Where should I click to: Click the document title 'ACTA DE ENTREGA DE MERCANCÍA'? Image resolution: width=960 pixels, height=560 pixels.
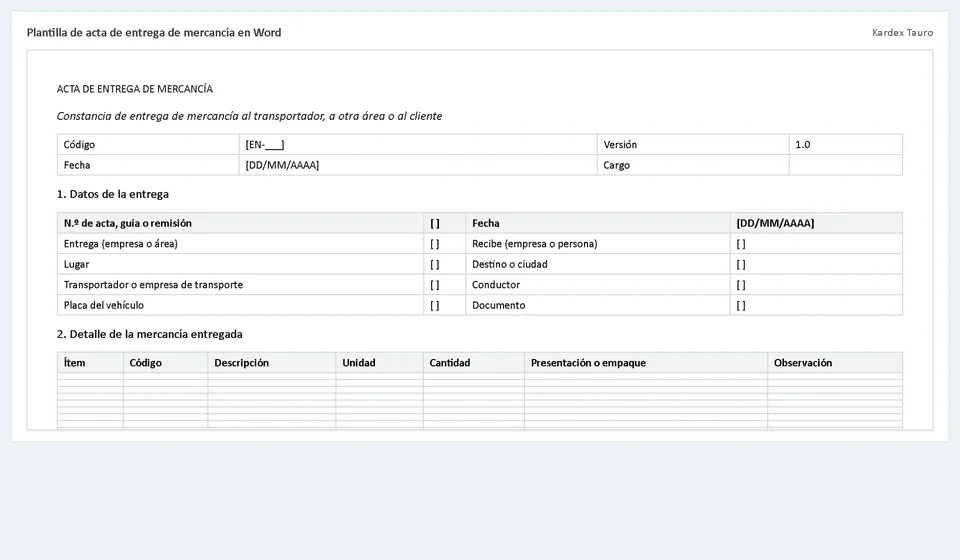point(135,89)
